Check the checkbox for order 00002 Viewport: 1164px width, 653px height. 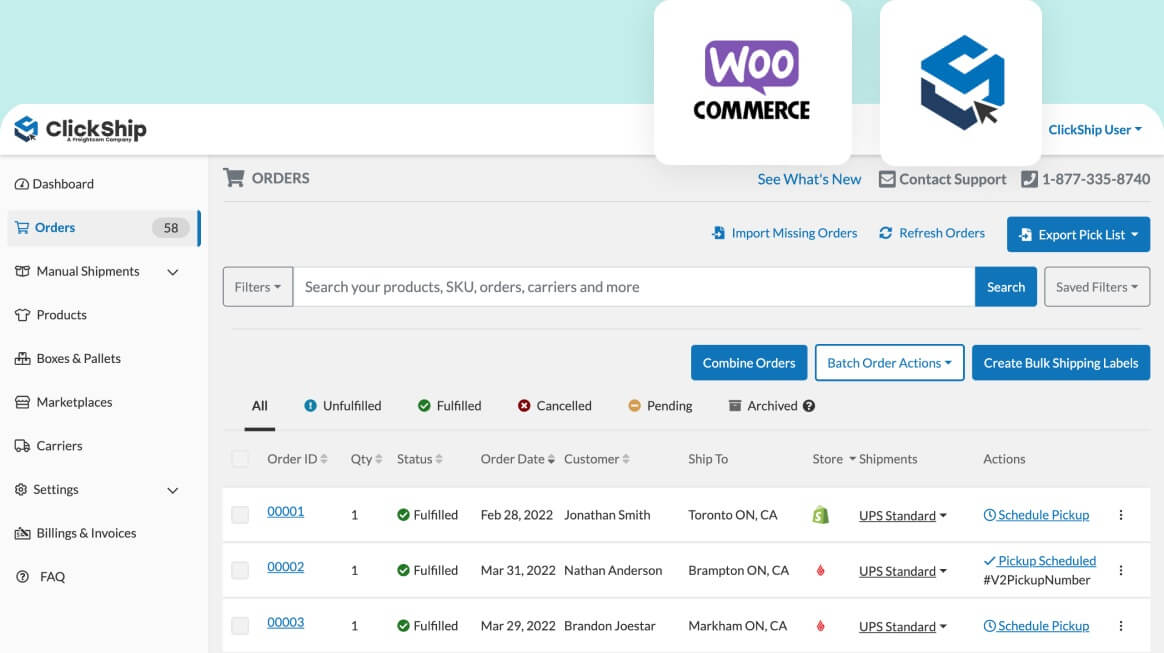click(240, 570)
